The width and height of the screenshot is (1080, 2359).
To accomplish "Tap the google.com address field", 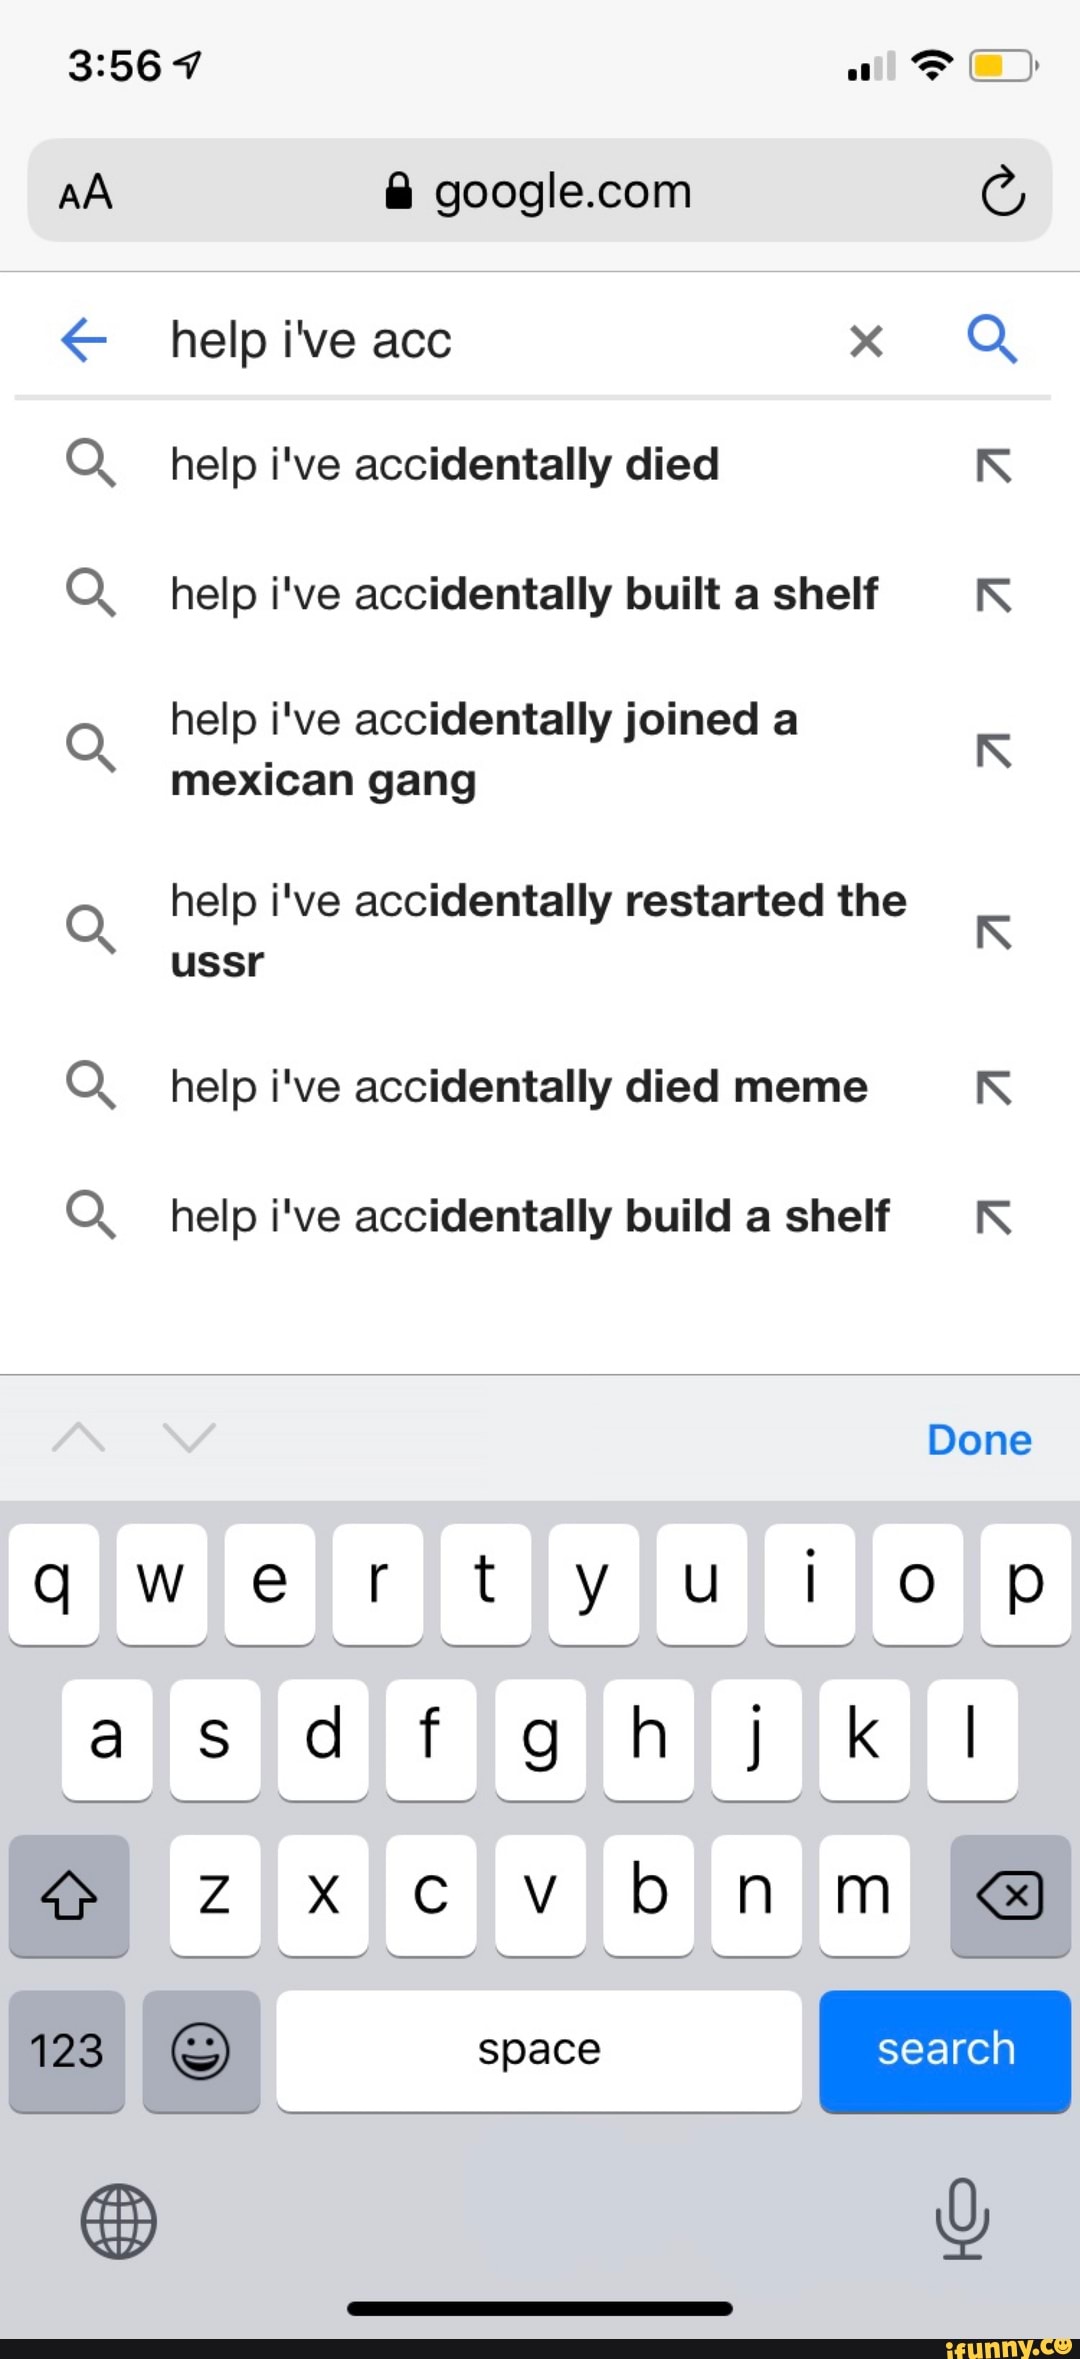I will coord(540,191).
